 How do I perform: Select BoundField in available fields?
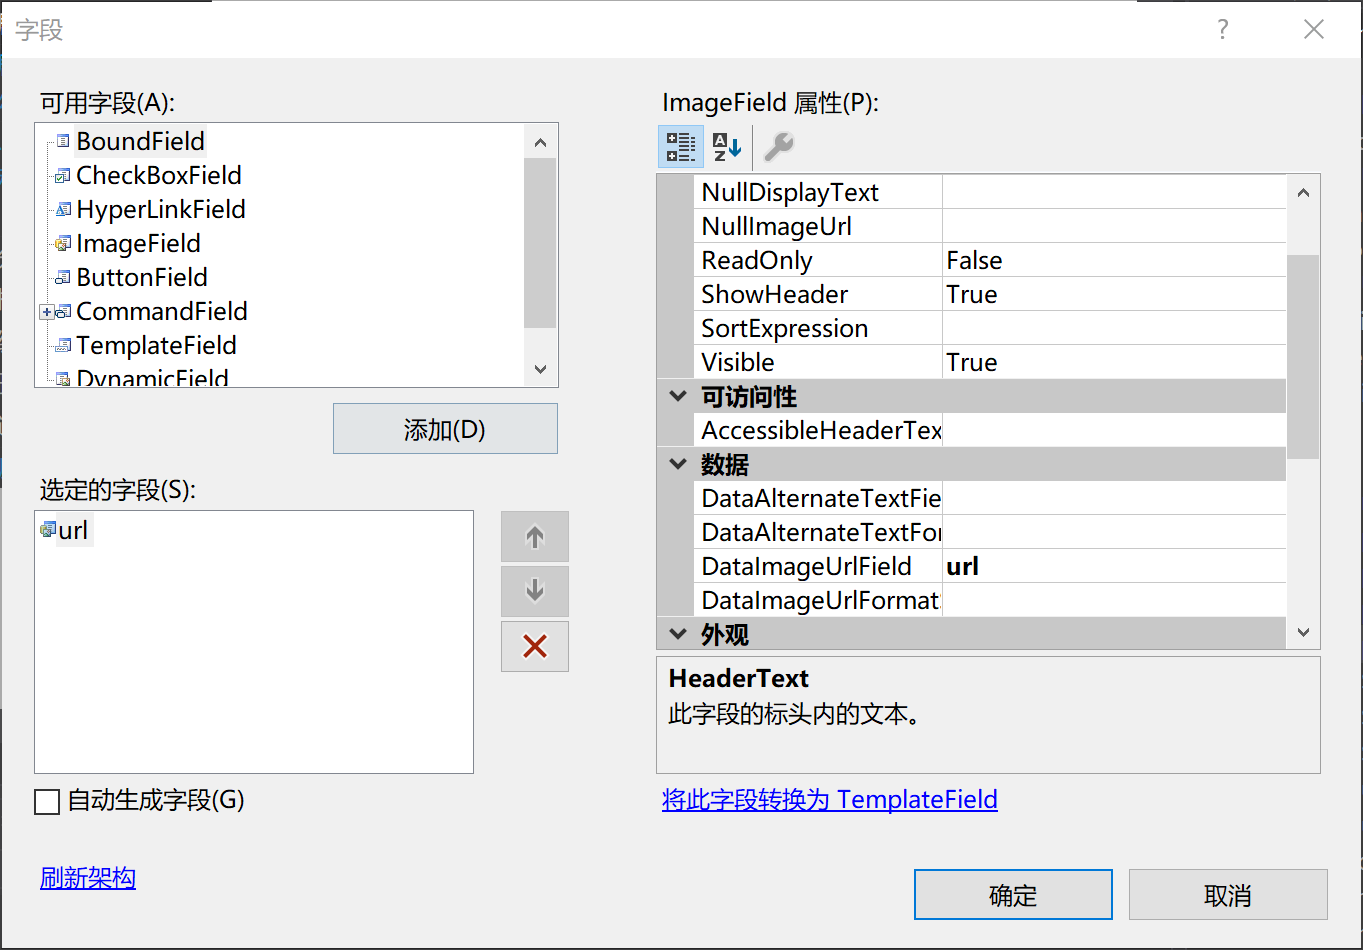[x=140, y=141]
